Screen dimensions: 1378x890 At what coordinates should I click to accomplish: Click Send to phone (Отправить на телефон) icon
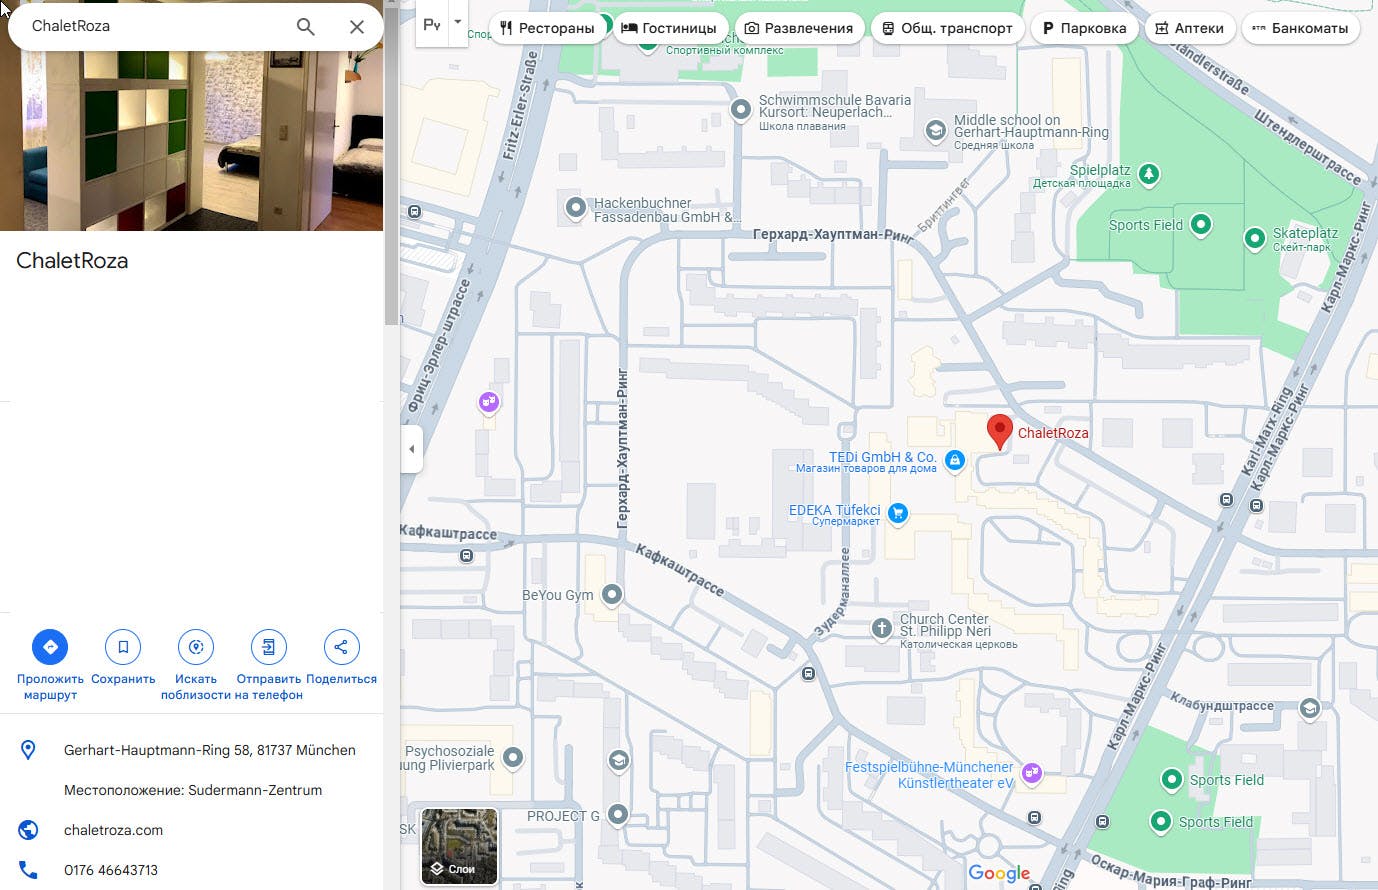[x=268, y=647]
